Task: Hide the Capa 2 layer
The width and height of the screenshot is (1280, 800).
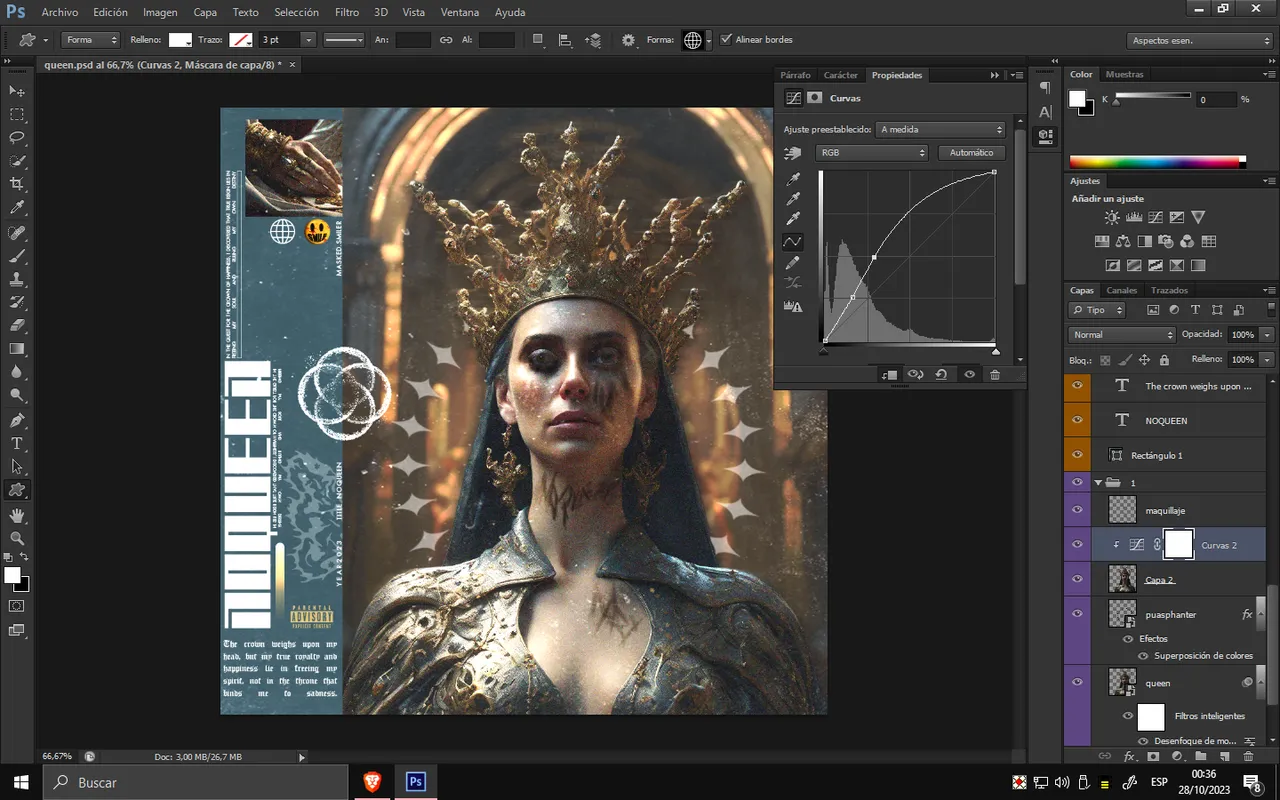Action: click(1077, 579)
